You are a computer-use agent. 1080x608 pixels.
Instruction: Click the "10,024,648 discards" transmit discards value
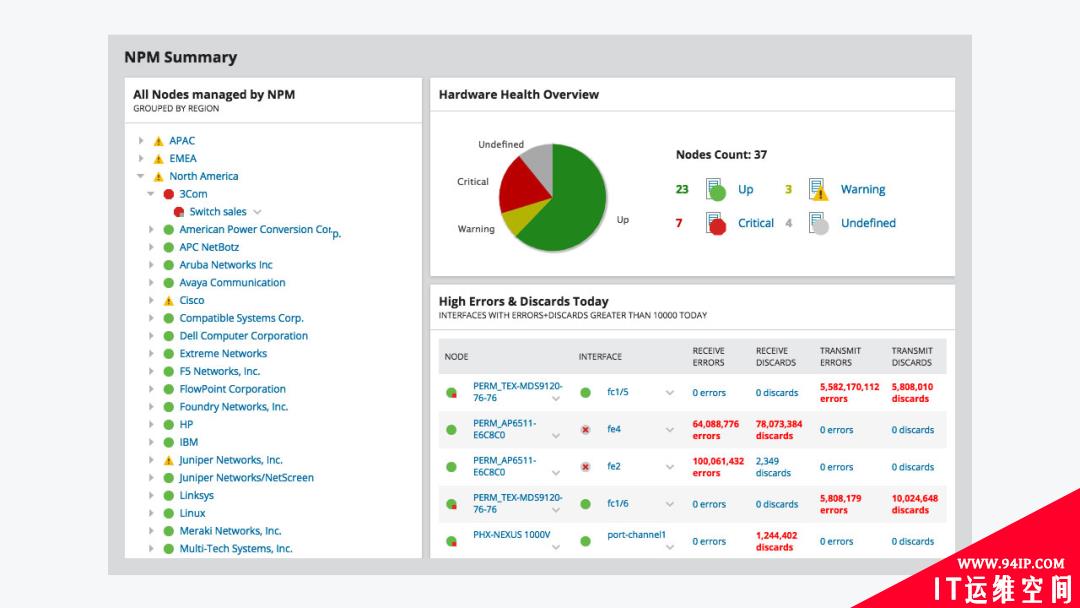click(x=915, y=505)
